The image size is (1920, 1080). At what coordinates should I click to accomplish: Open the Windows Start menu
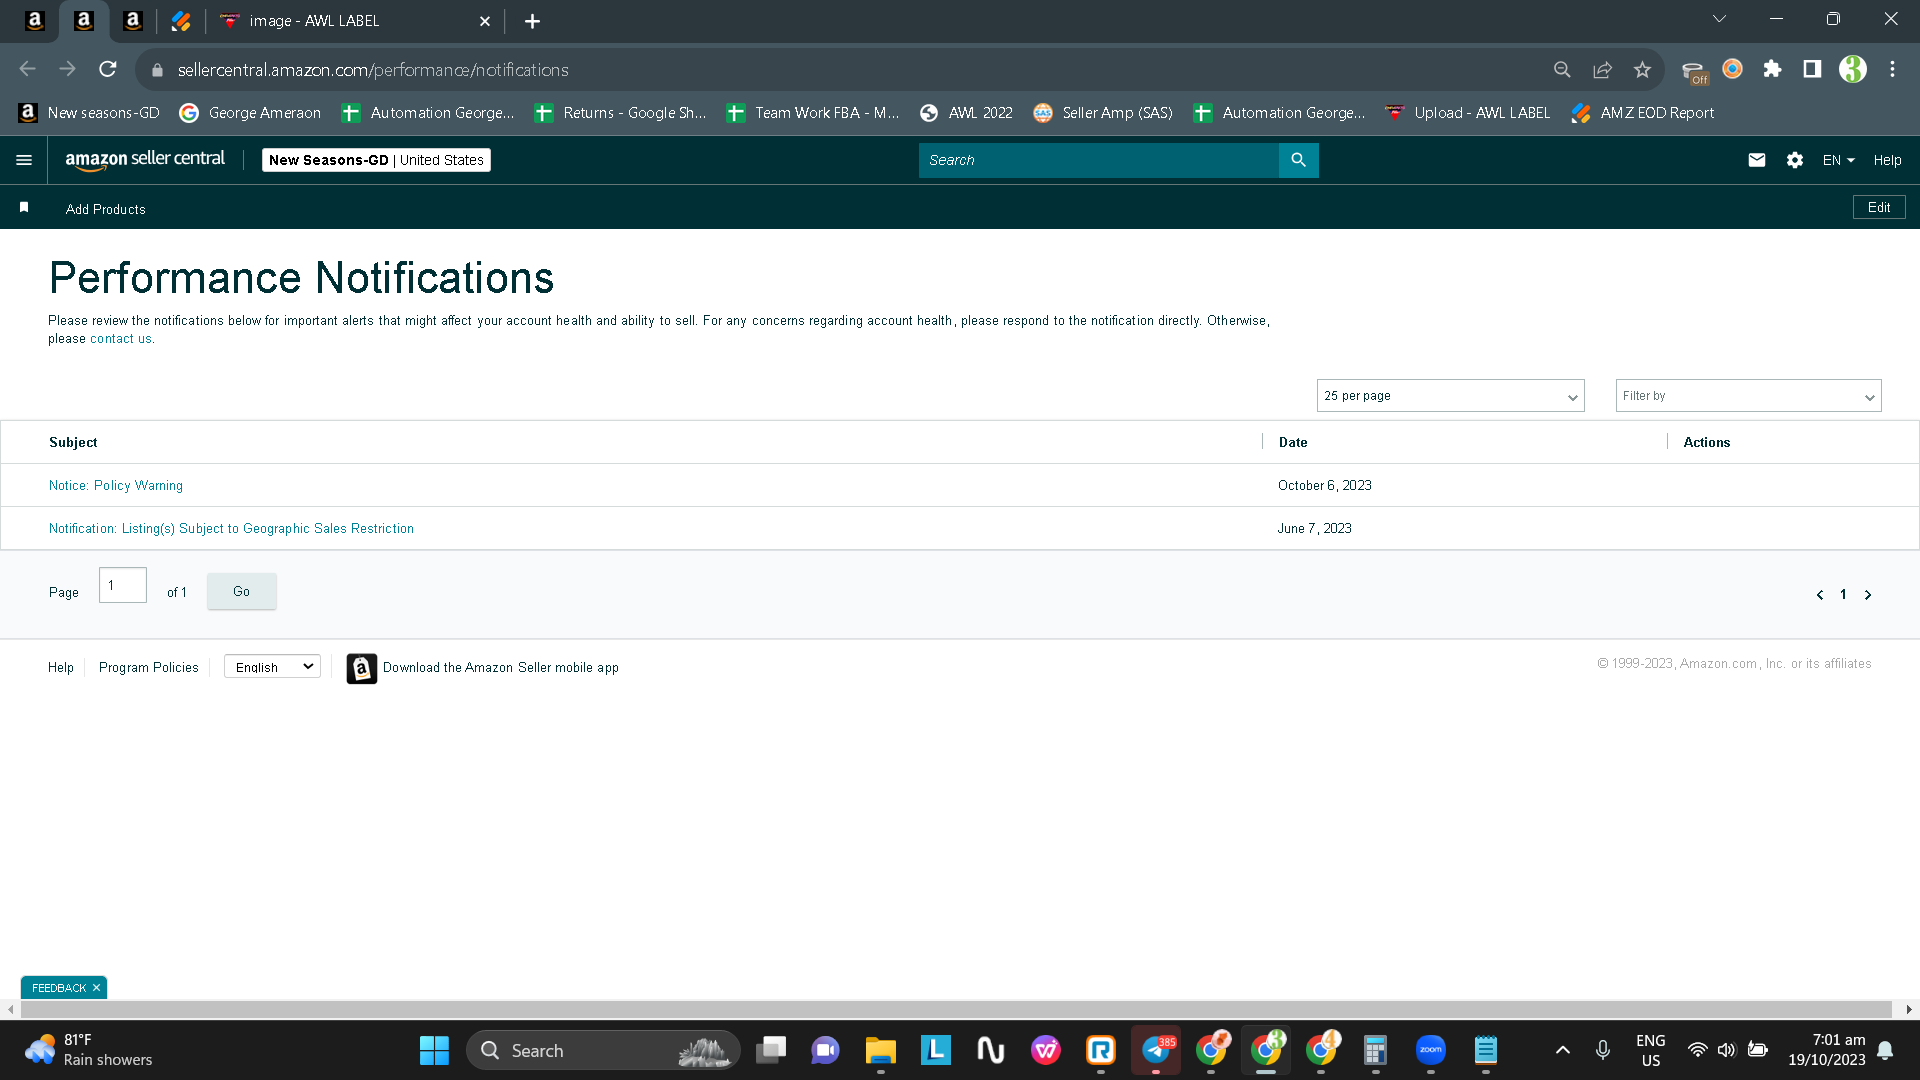[x=434, y=1050]
